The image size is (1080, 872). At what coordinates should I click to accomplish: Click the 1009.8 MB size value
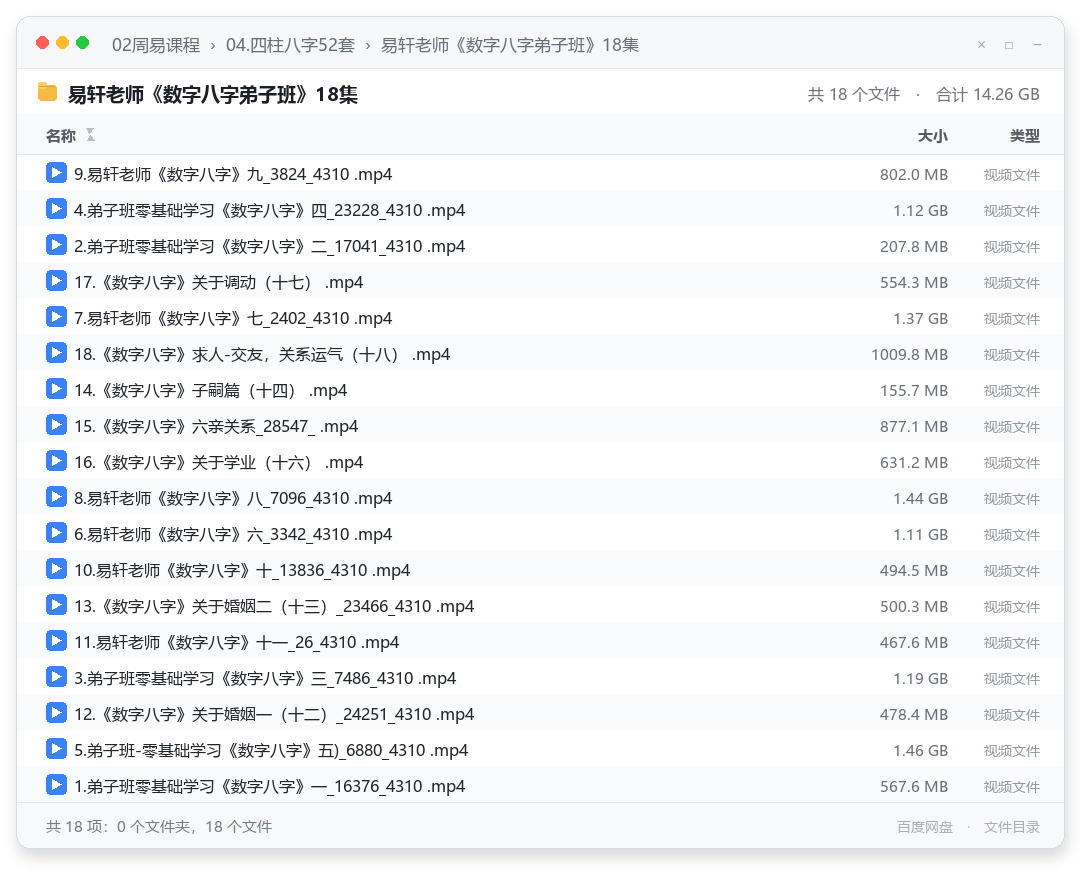point(909,355)
